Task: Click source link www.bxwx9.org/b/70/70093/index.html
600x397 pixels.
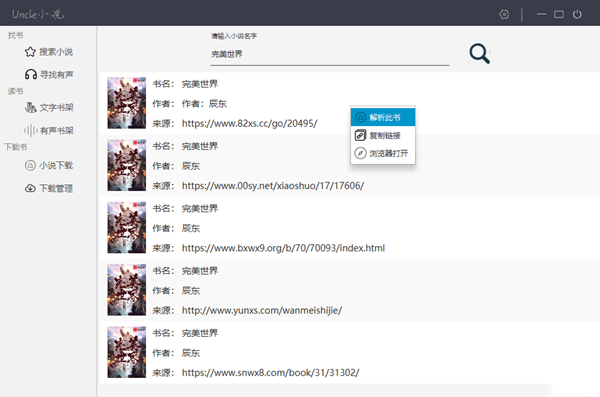Action: pyautogui.click(x=283, y=248)
